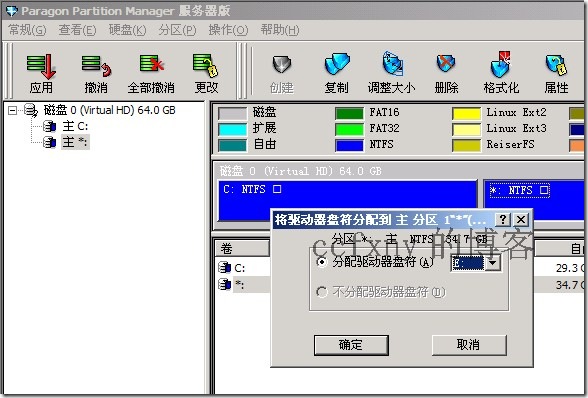Collapse the Disk 0 tree node
The height and width of the screenshot is (398, 588).
coord(12,110)
